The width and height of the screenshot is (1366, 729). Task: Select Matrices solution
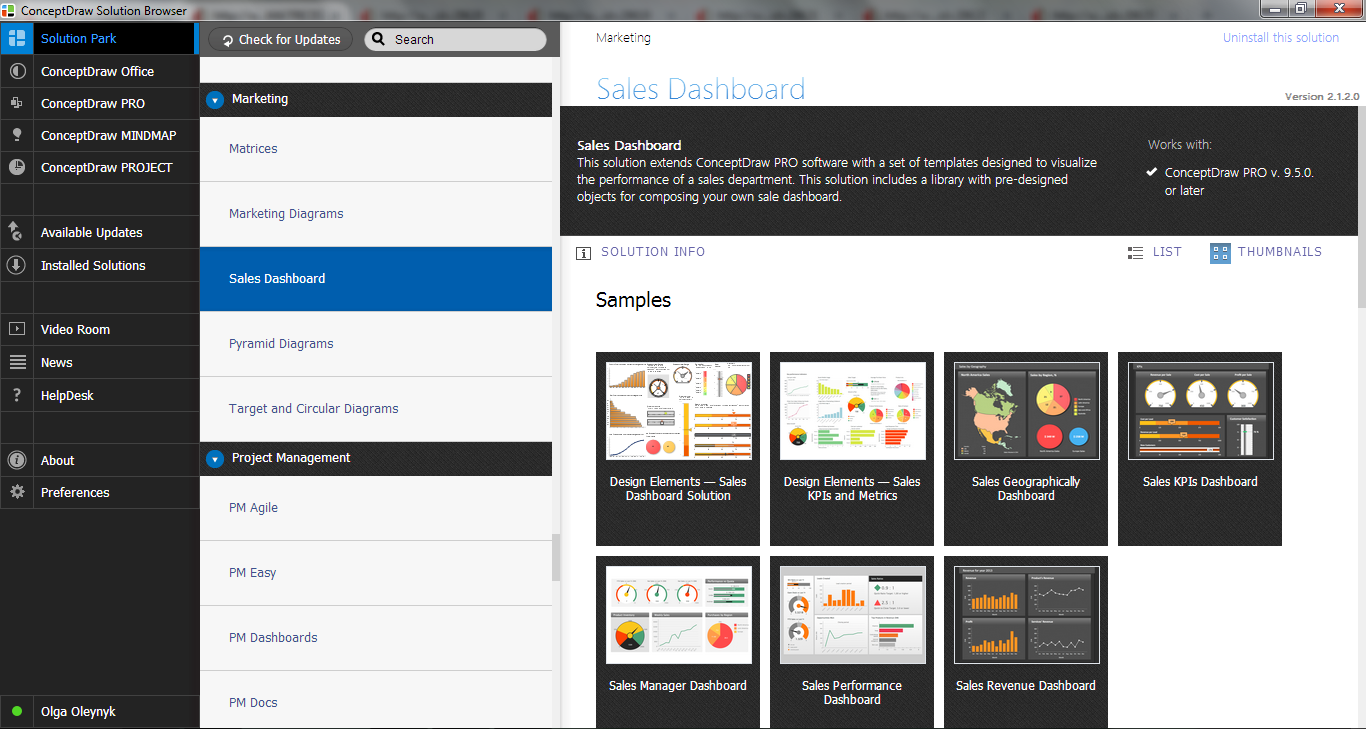(376, 149)
